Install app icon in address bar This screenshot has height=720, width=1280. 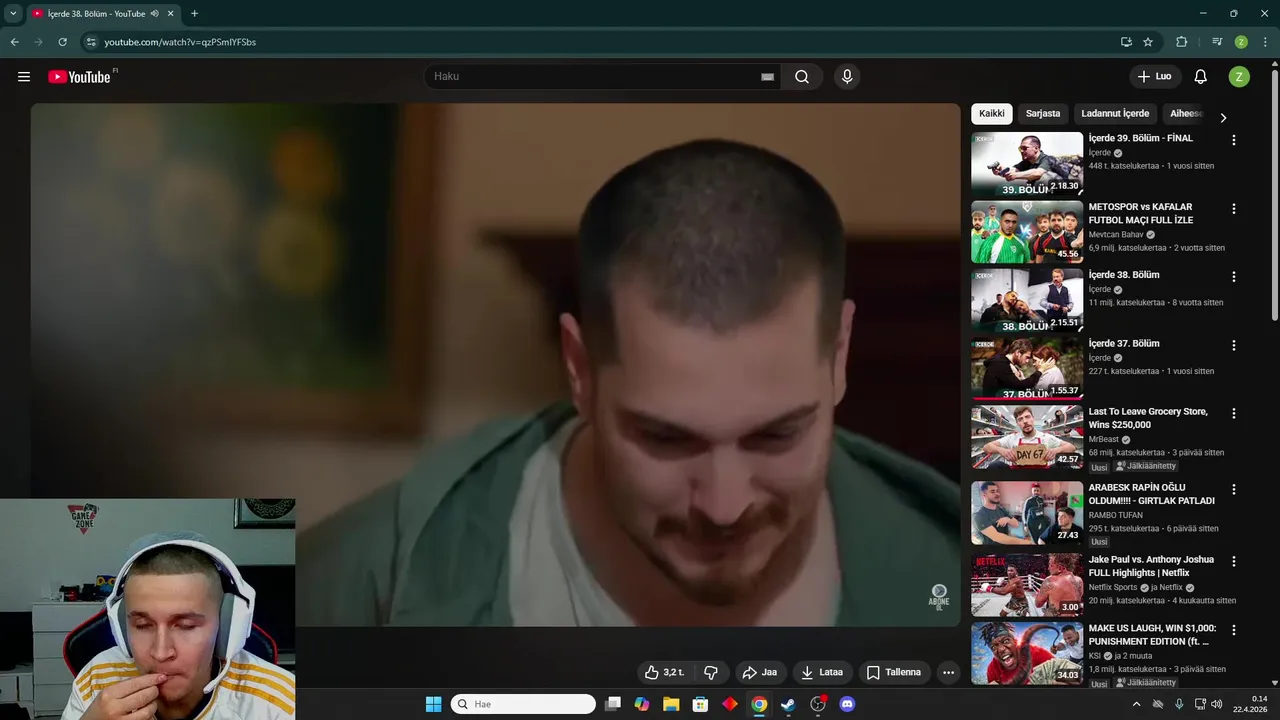coord(1126,42)
